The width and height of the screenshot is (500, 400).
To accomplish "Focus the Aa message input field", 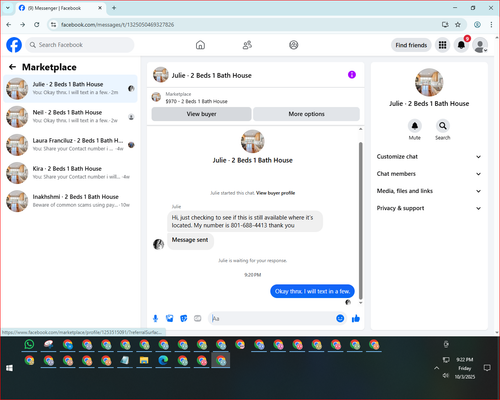I will click(273, 319).
